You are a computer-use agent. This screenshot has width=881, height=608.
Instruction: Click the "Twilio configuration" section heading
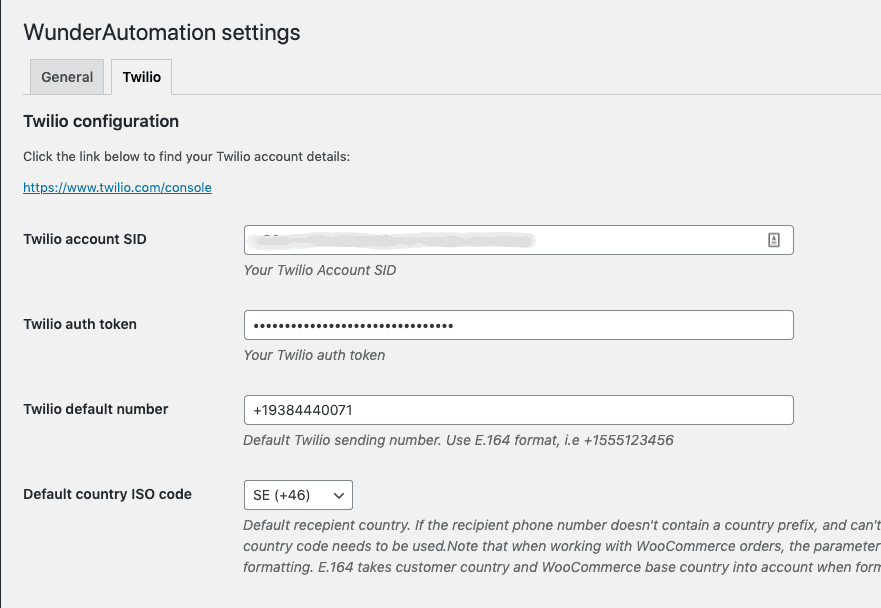pyautogui.click(x=101, y=121)
